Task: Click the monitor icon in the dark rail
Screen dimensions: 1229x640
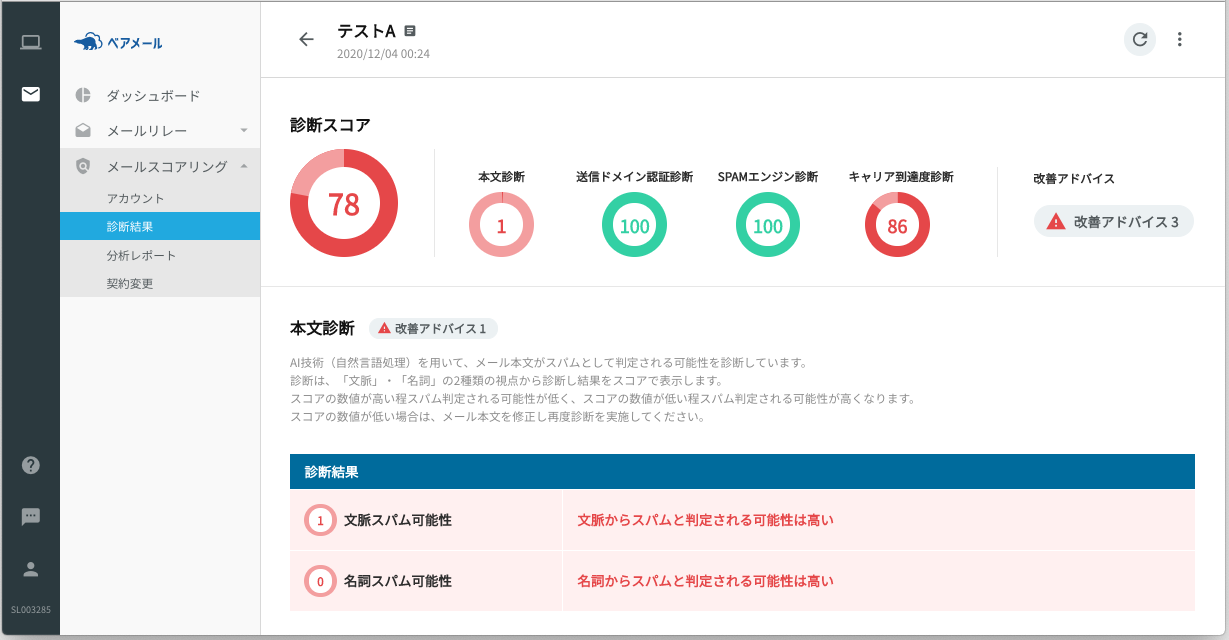Action: (x=30, y=42)
